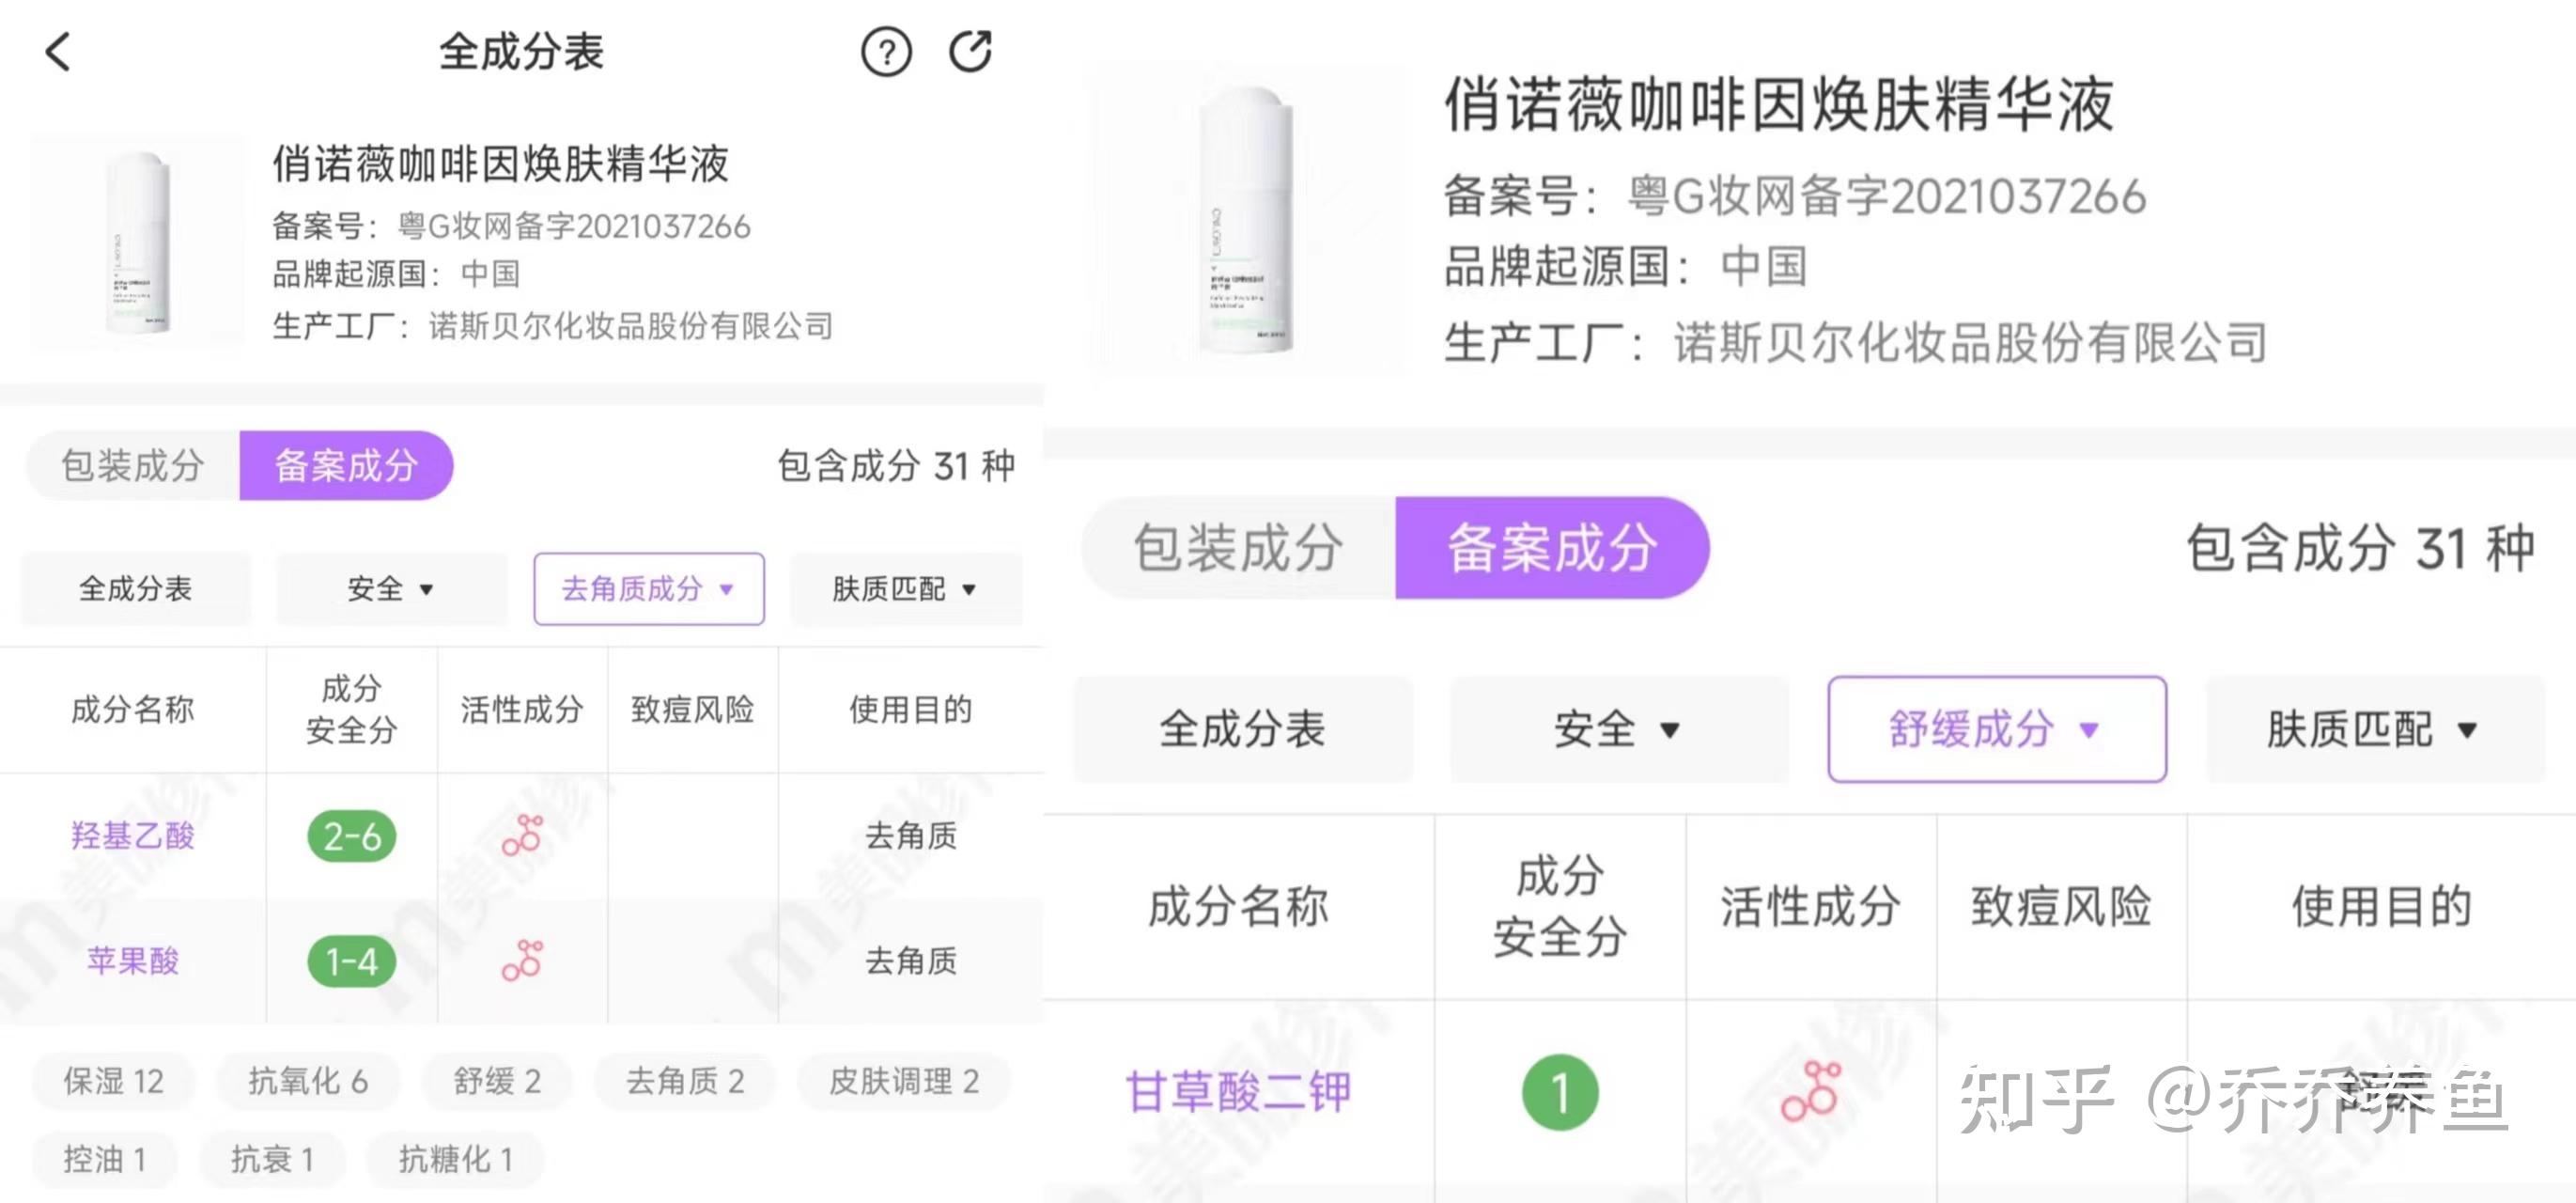This screenshot has height=1203, width=2576.
Task: Select the 保湿 12 category tag
Action: (113, 1081)
